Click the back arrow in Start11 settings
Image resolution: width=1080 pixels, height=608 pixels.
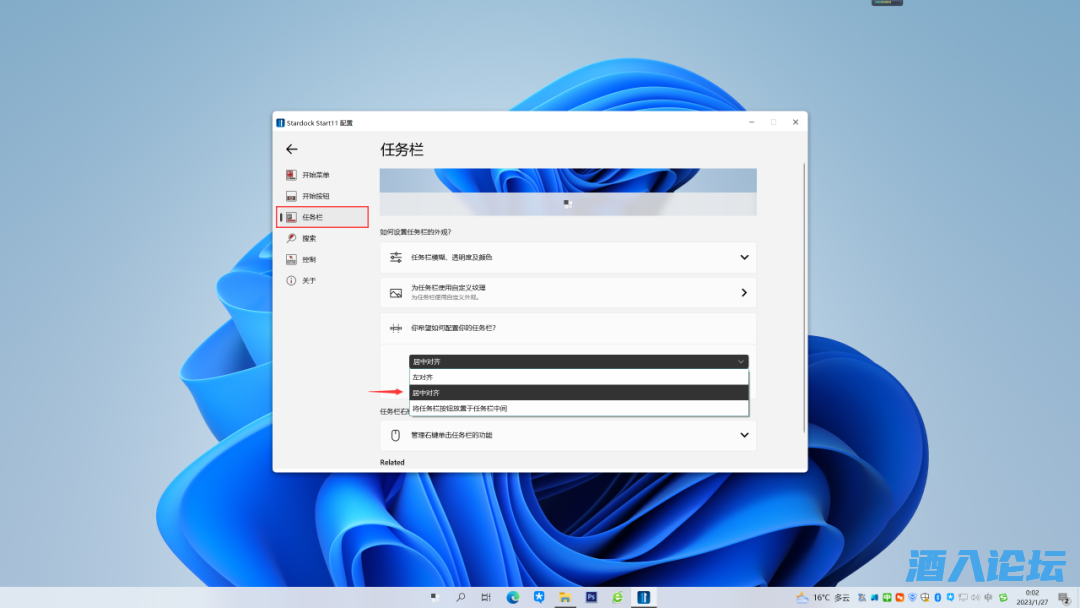(x=292, y=149)
